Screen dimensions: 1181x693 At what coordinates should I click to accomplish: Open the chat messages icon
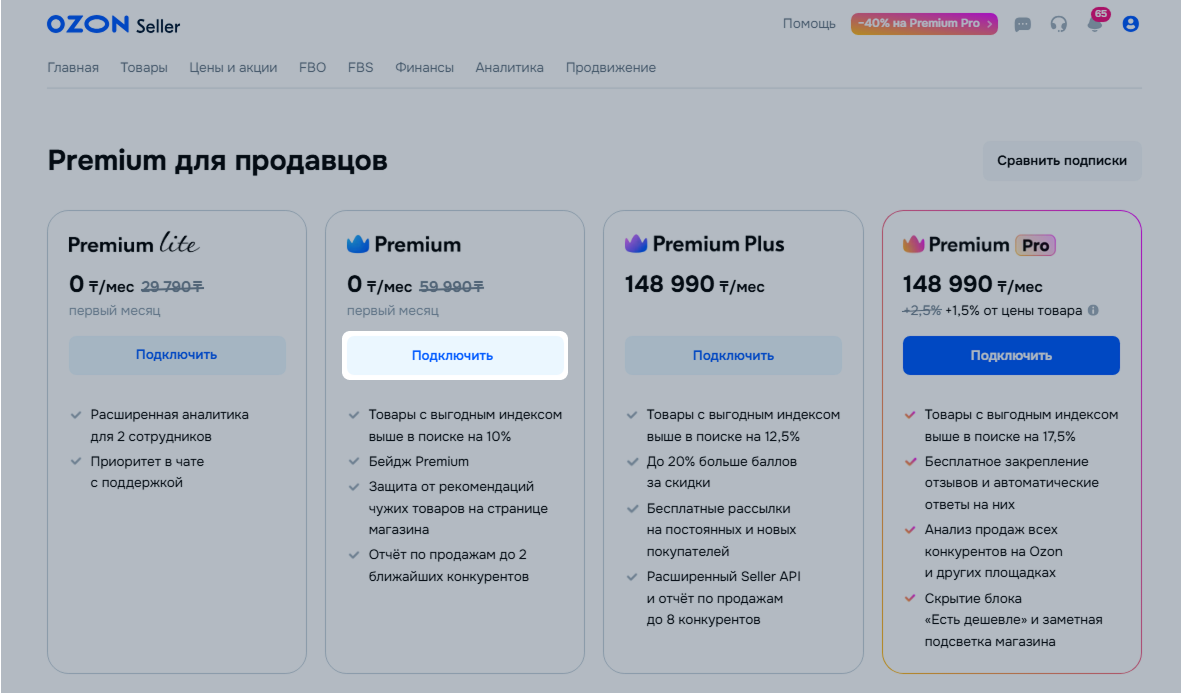1022,24
